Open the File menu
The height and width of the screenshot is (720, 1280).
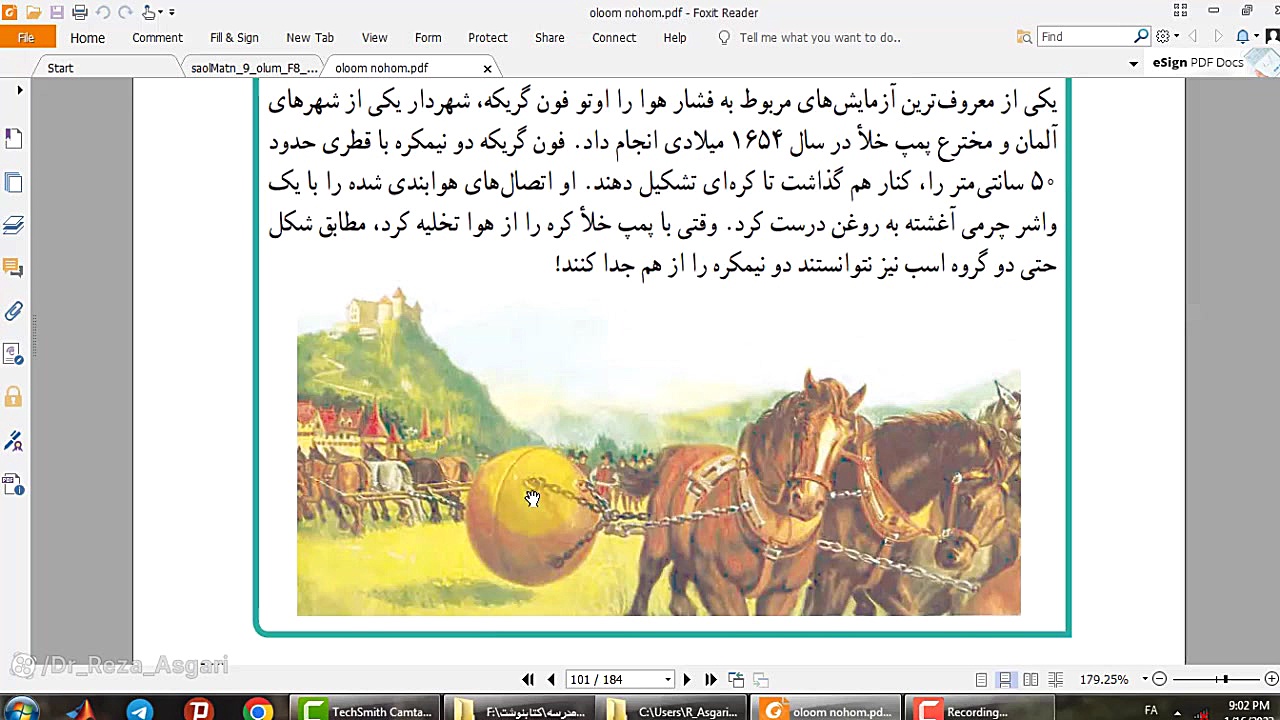26,37
